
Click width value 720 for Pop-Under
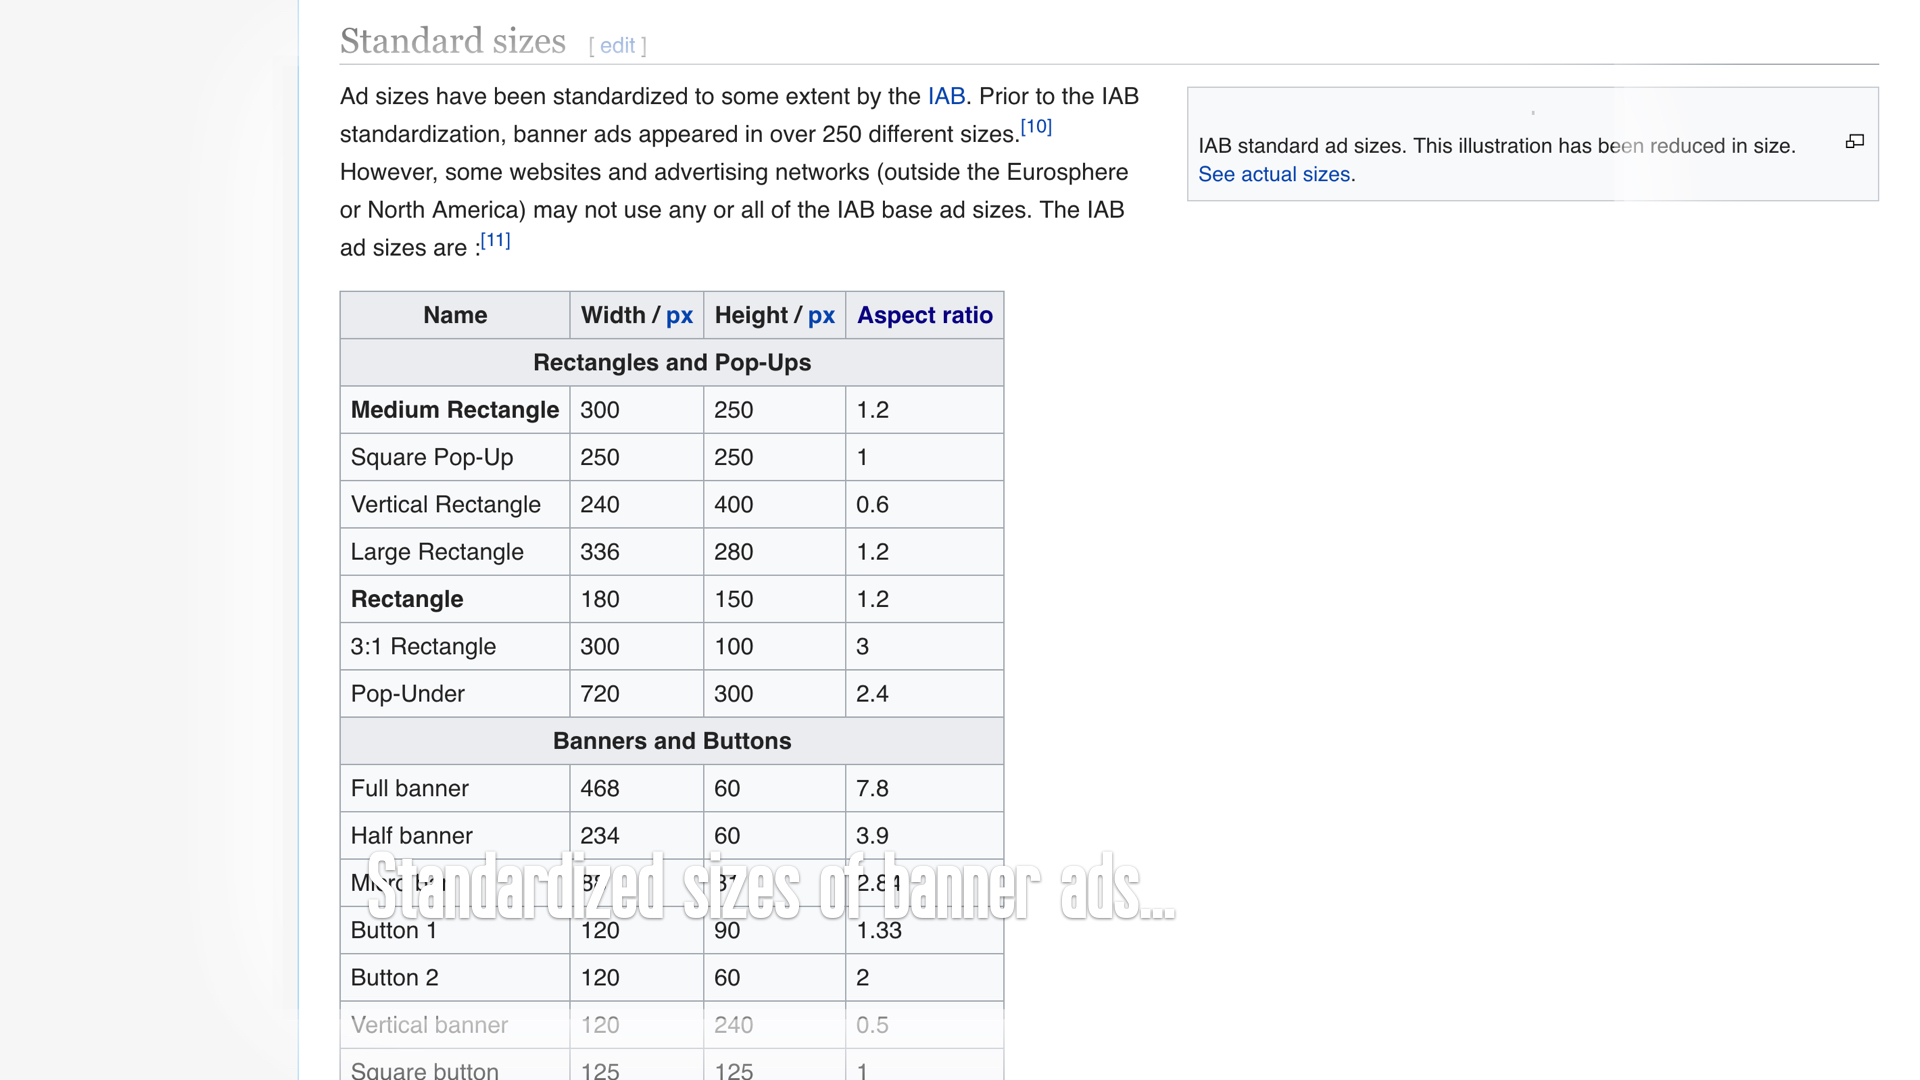[x=600, y=694]
